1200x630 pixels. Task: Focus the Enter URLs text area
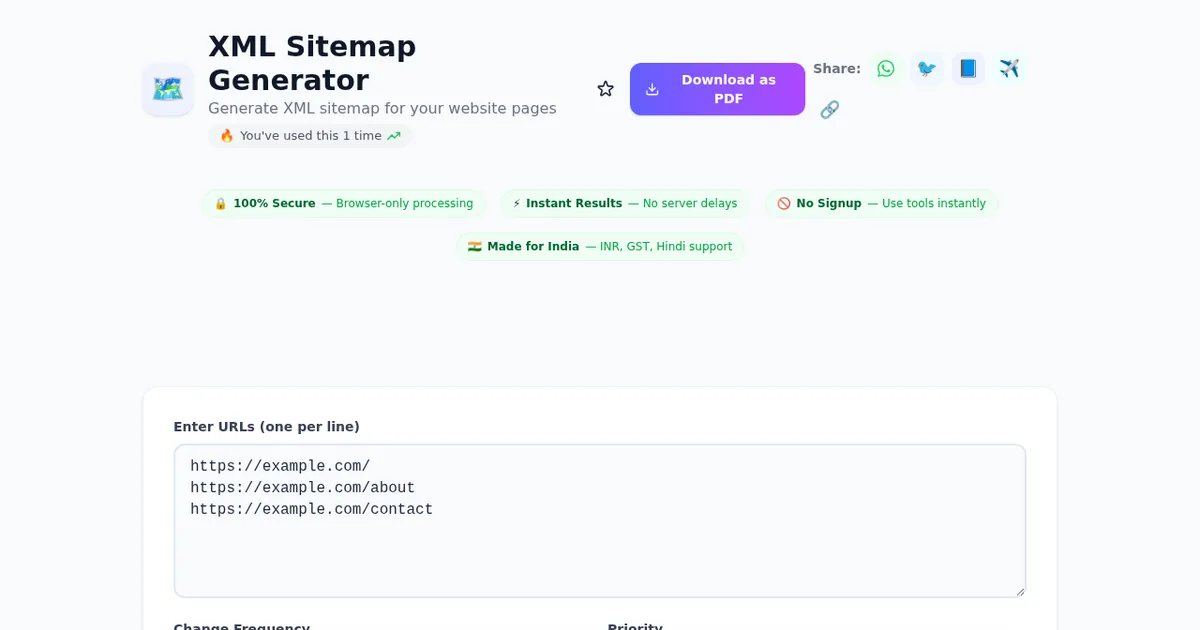(600, 540)
